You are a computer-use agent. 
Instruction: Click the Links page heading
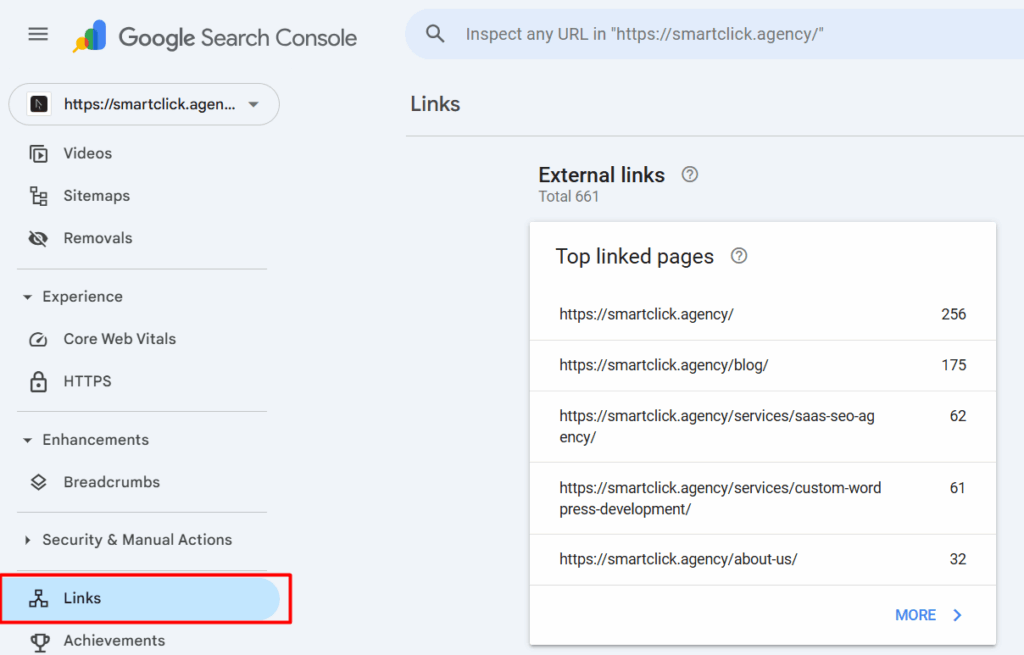click(435, 104)
